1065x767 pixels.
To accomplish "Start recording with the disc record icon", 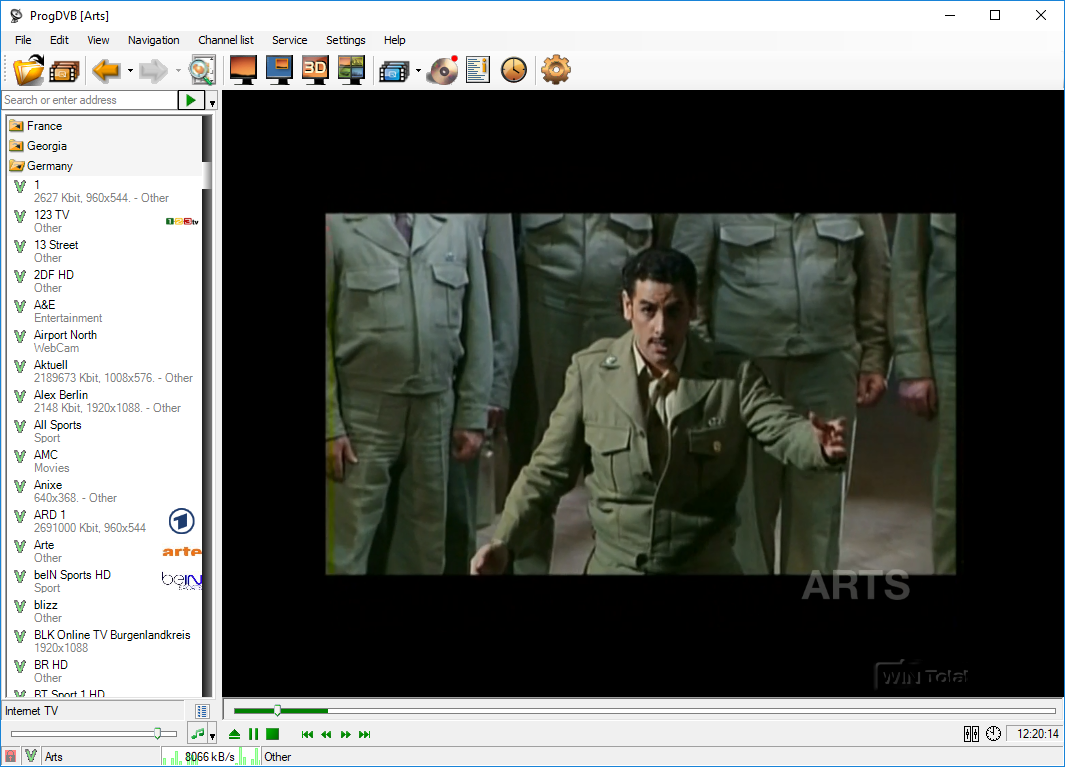I will point(442,70).
